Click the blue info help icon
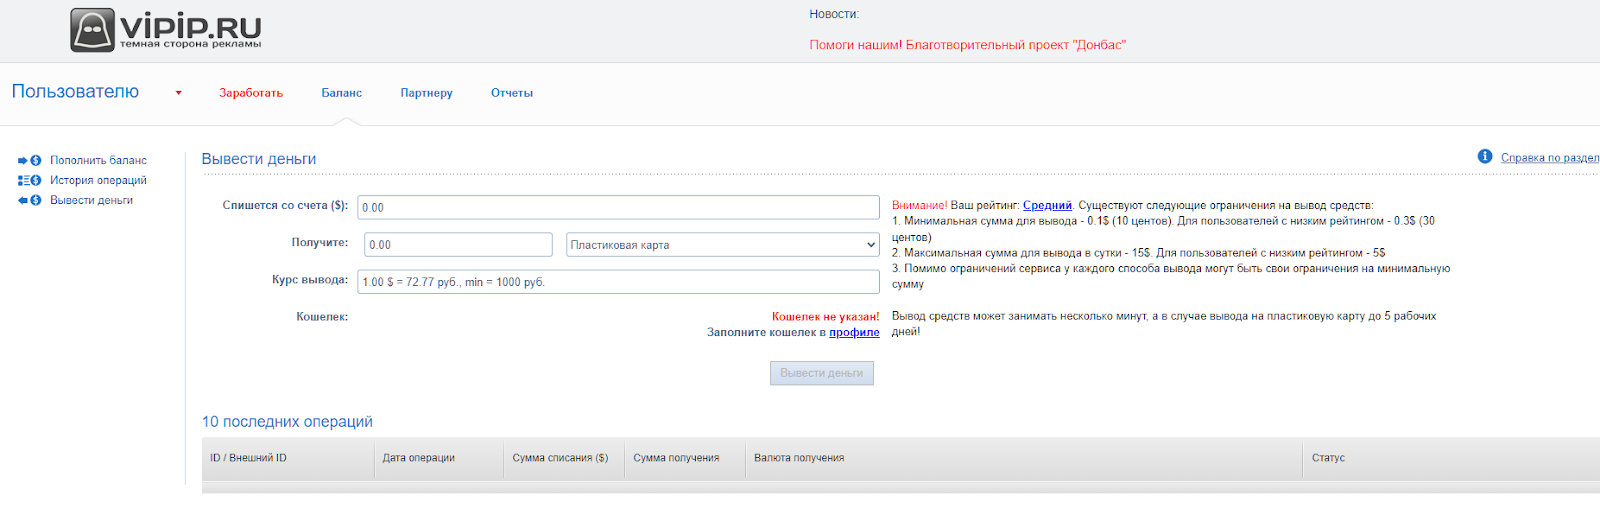 [1485, 157]
